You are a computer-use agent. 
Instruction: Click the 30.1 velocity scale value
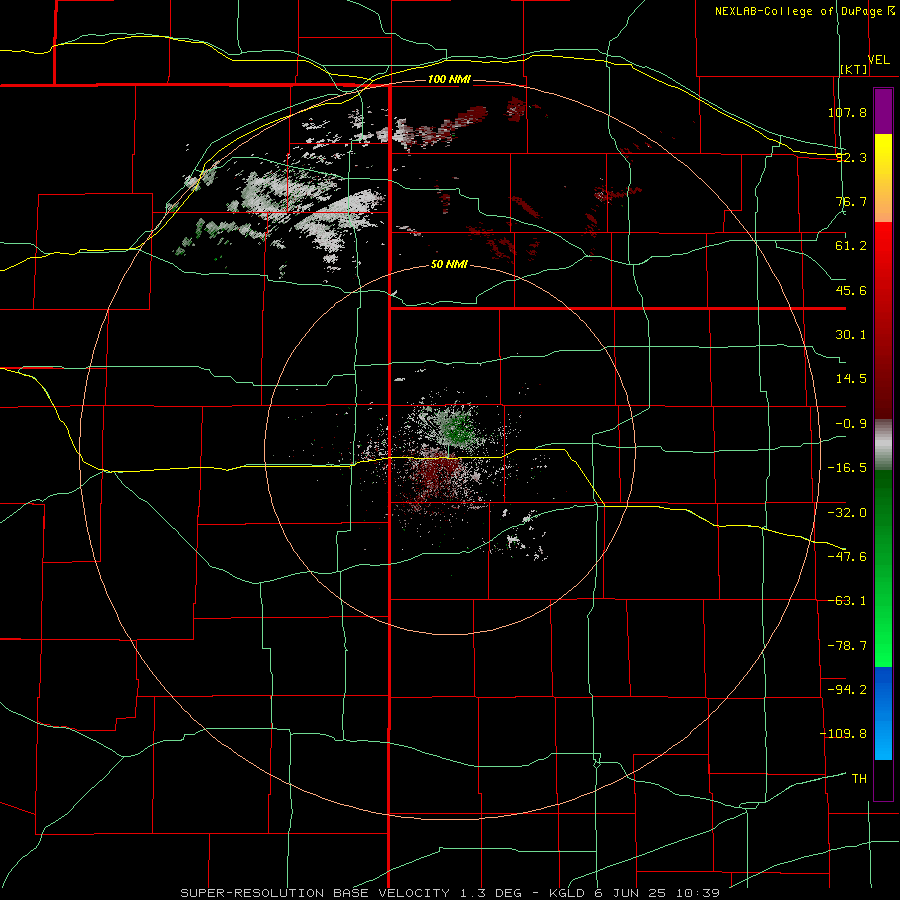pos(851,335)
